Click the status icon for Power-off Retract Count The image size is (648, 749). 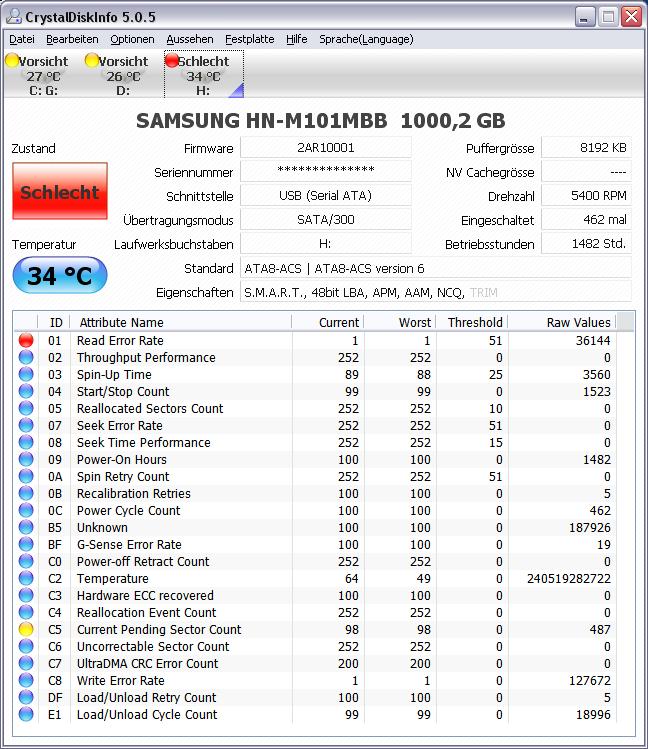[26, 561]
